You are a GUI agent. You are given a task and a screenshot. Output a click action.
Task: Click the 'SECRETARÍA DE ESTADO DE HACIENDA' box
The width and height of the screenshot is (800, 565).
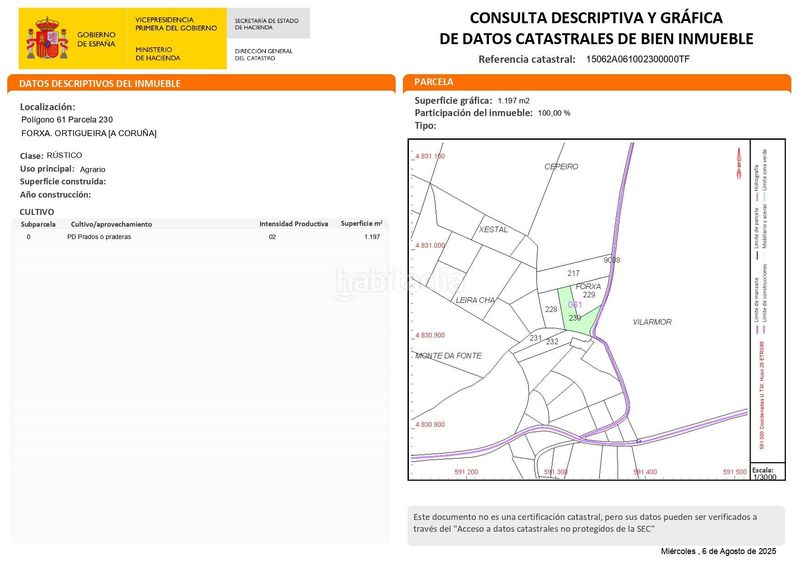tap(268, 23)
